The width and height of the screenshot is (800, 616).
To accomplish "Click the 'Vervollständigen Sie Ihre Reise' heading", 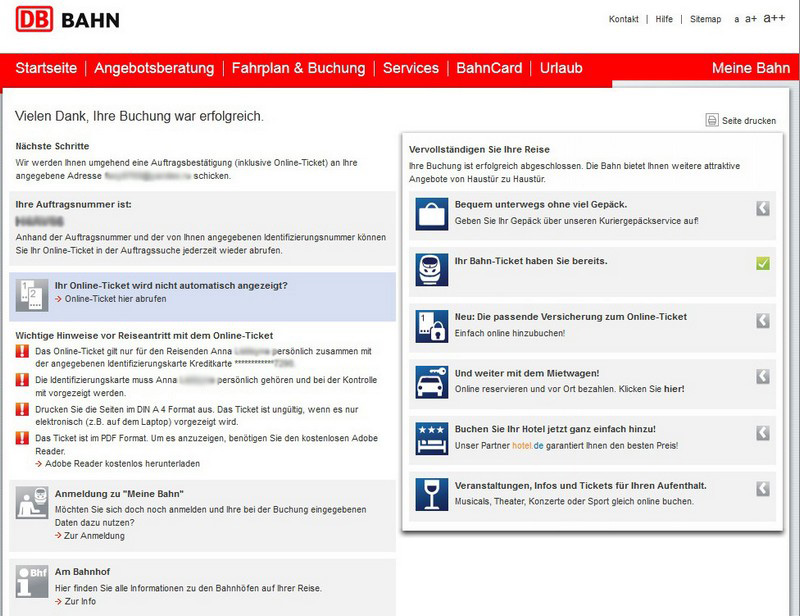I will tap(479, 150).
